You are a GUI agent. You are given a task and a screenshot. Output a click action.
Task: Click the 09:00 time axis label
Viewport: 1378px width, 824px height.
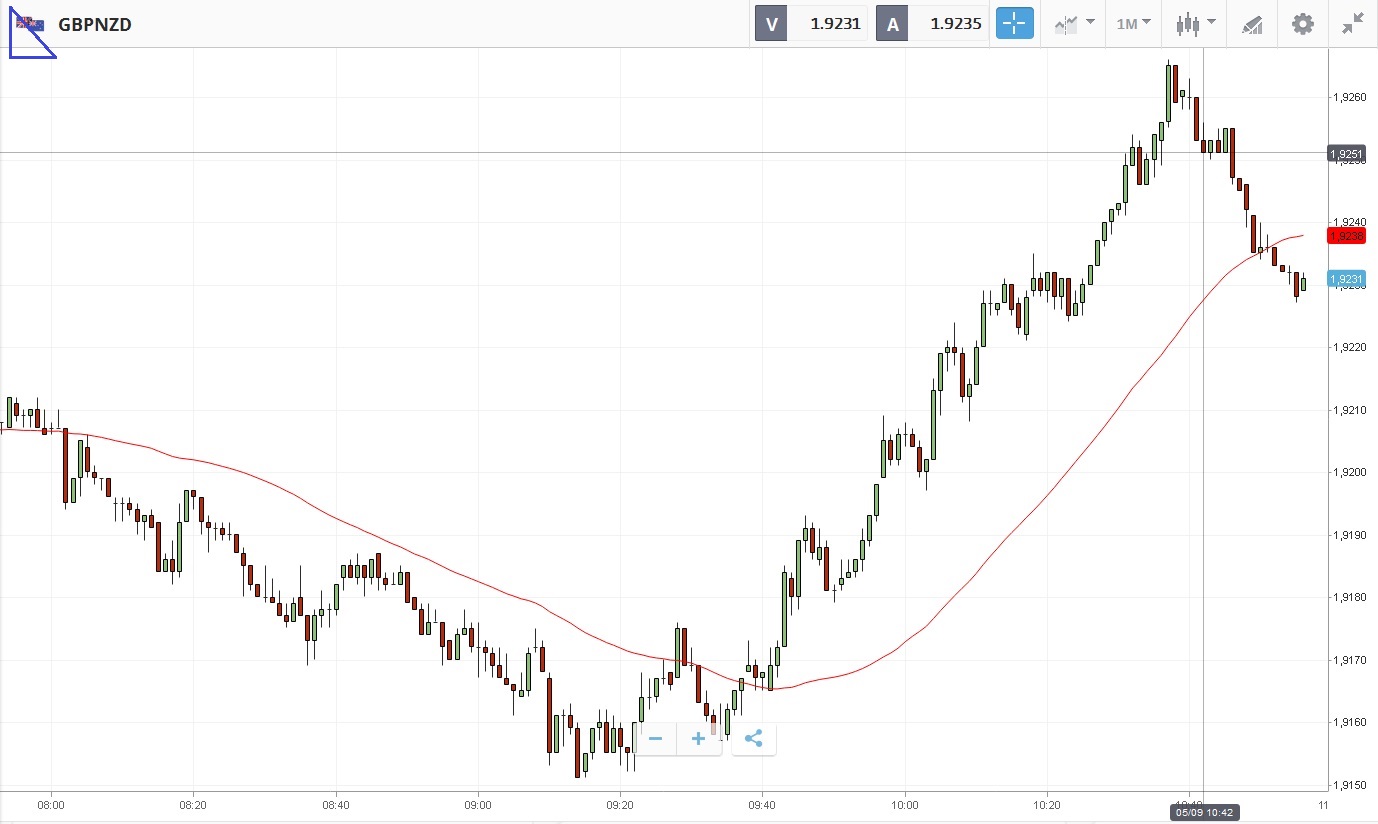click(x=478, y=804)
